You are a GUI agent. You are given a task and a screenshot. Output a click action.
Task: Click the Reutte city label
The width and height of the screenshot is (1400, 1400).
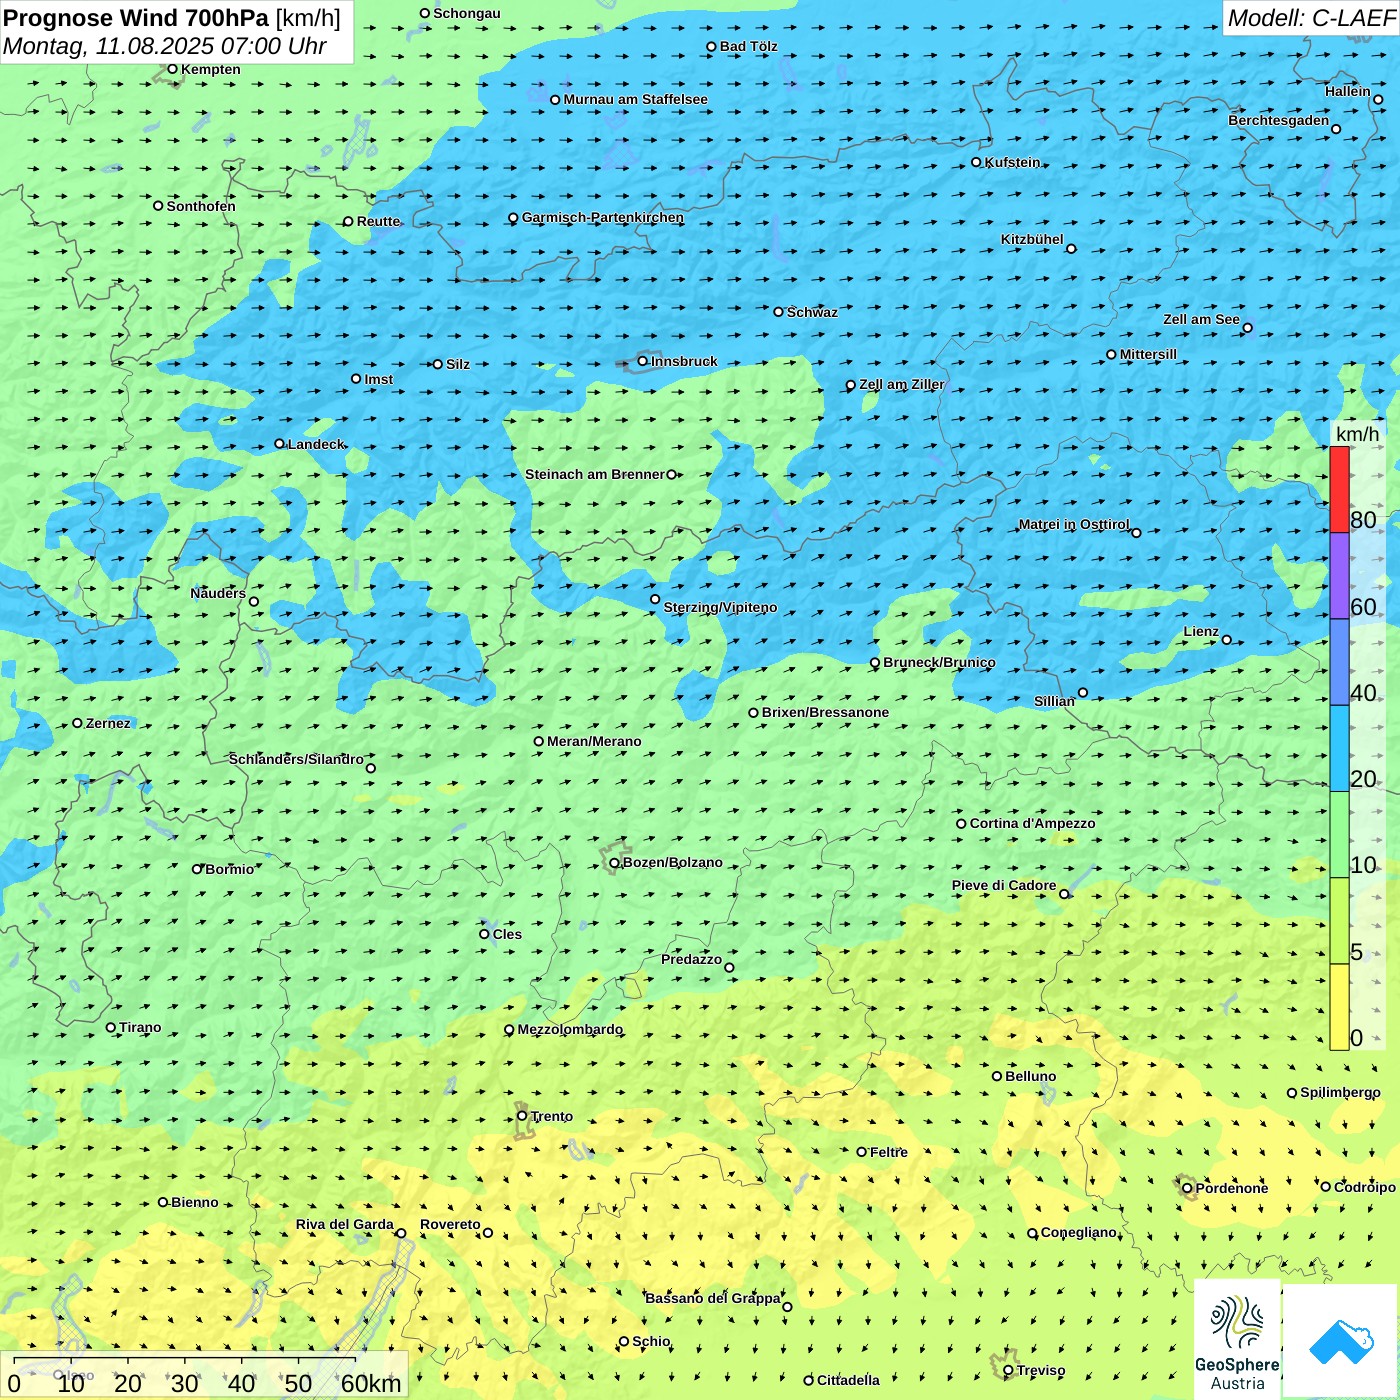pos(378,221)
